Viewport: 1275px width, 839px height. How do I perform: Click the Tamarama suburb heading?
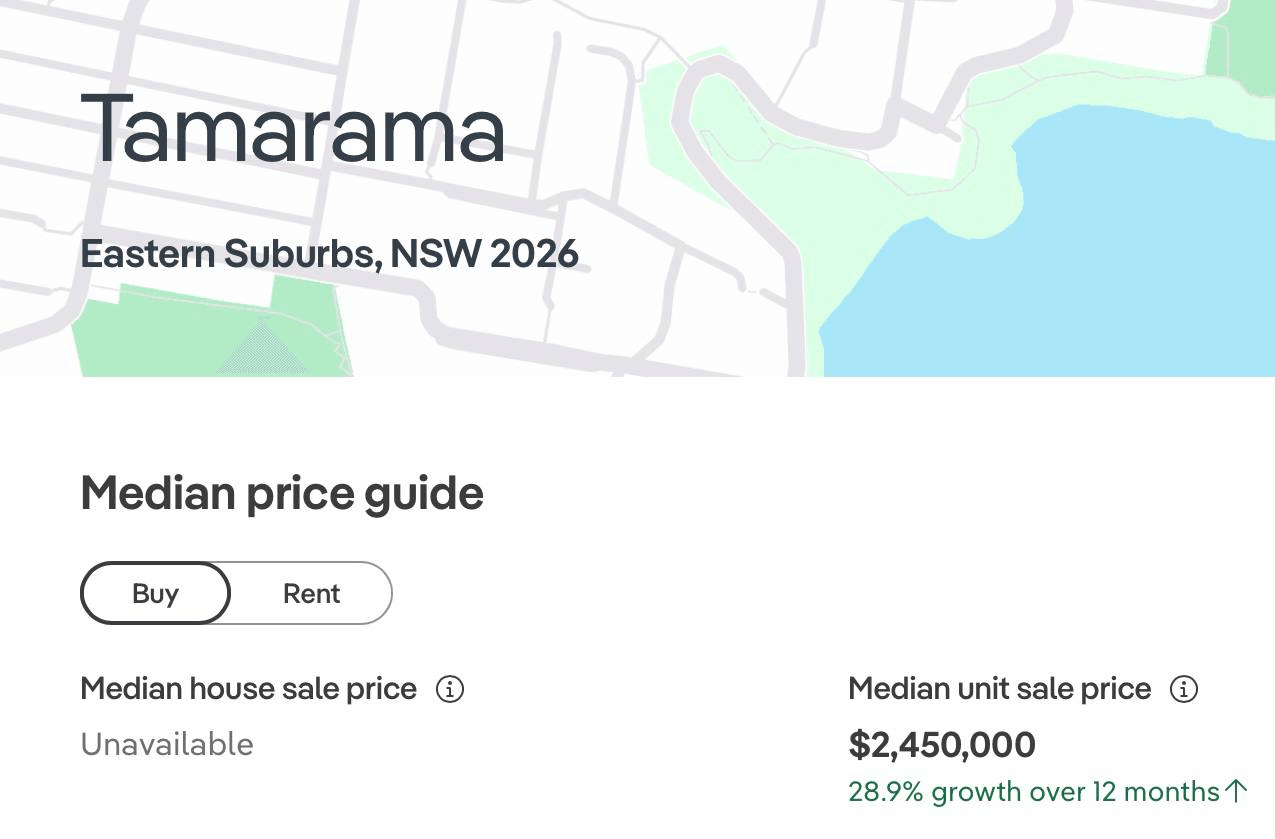[x=293, y=128]
